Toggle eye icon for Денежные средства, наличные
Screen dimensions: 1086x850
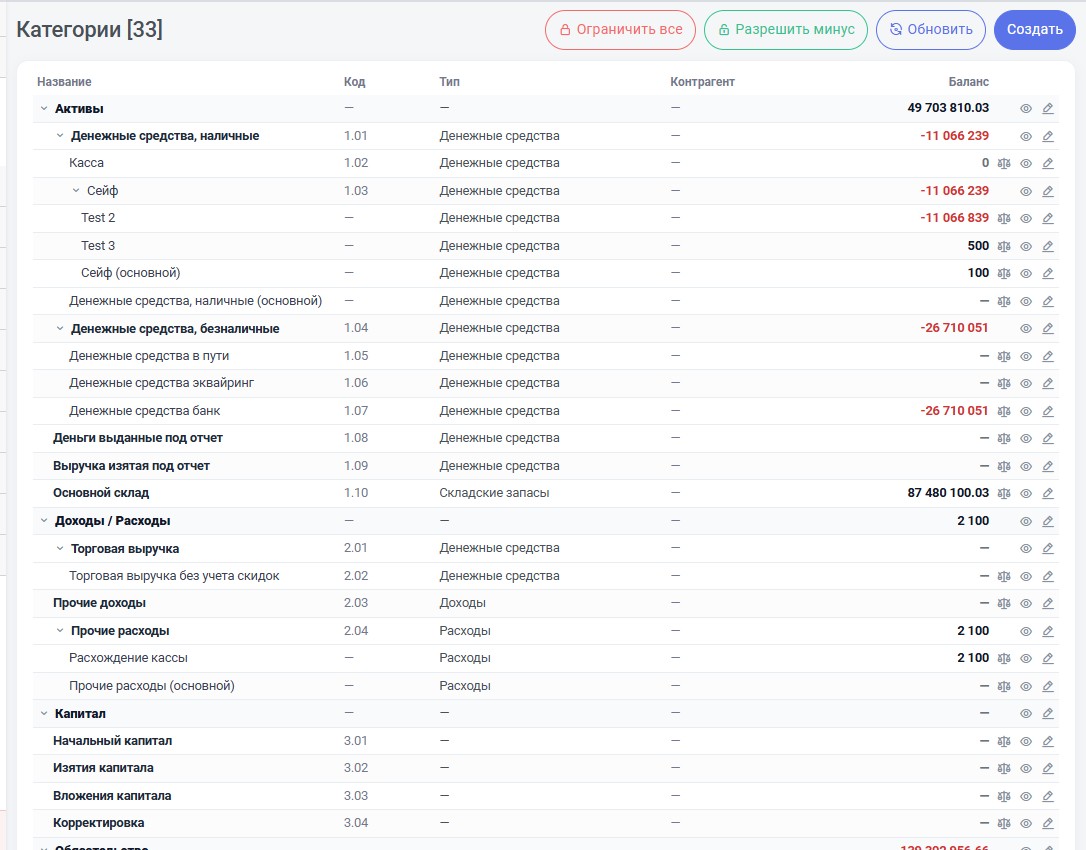pyautogui.click(x=1026, y=136)
